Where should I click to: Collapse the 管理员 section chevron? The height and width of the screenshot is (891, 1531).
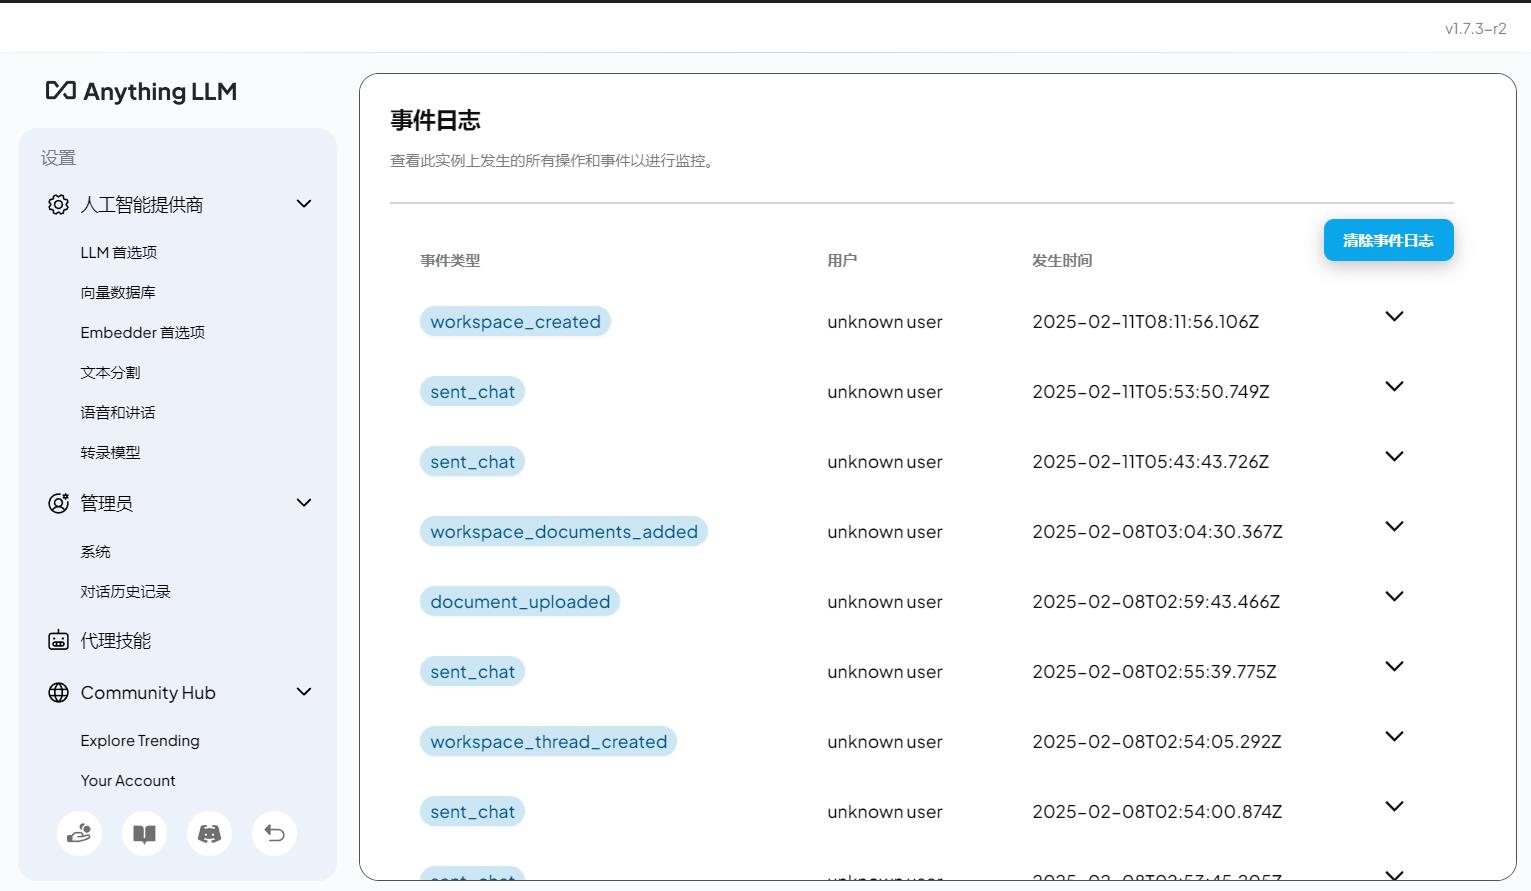click(x=304, y=503)
